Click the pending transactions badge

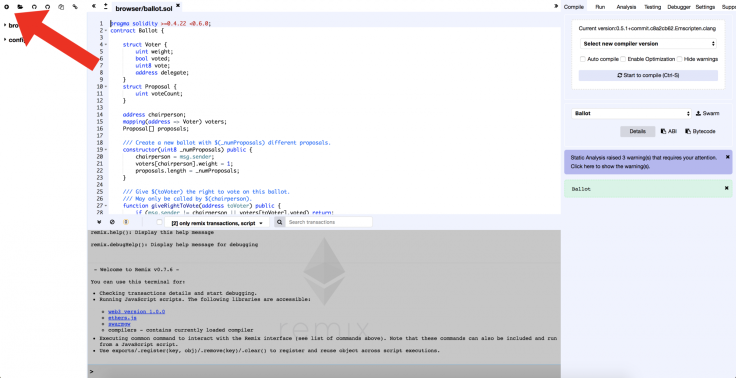coord(126,222)
